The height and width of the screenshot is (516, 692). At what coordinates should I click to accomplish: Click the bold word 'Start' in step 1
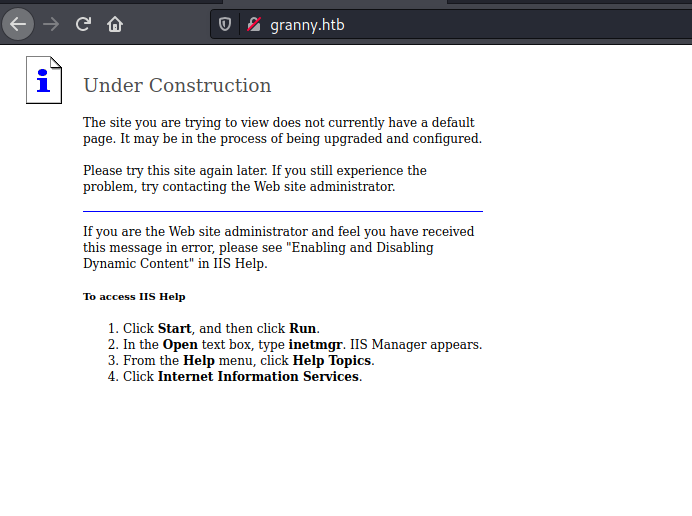point(174,328)
